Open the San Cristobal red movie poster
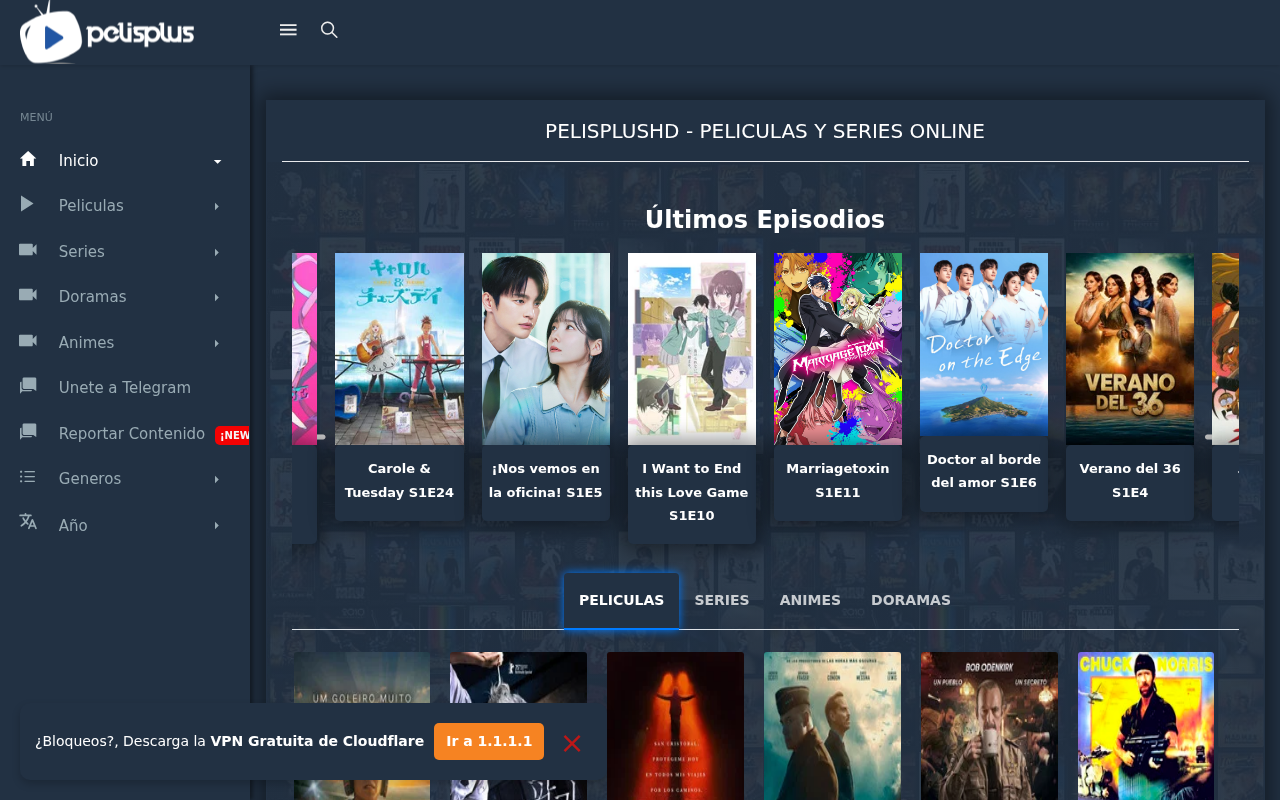This screenshot has height=800, width=1280. click(675, 726)
